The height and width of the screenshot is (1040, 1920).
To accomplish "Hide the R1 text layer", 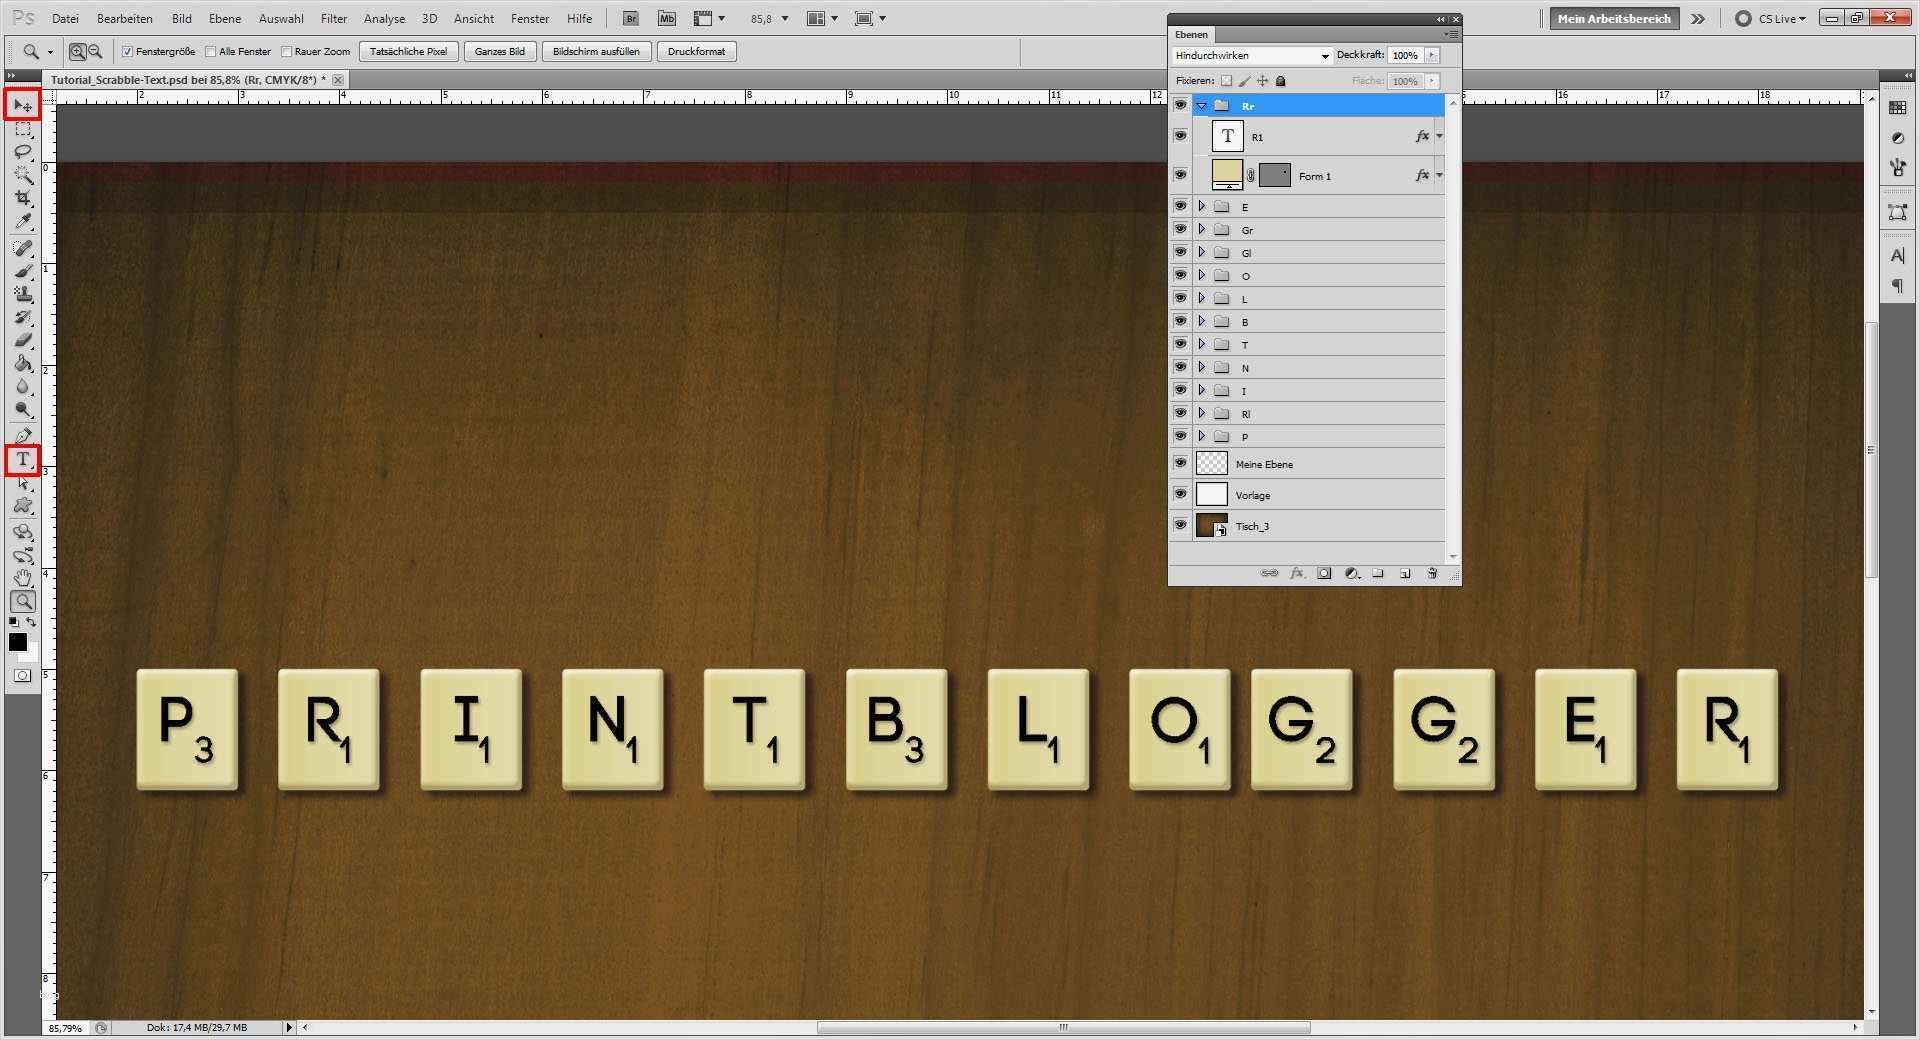I will click(x=1180, y=135).
